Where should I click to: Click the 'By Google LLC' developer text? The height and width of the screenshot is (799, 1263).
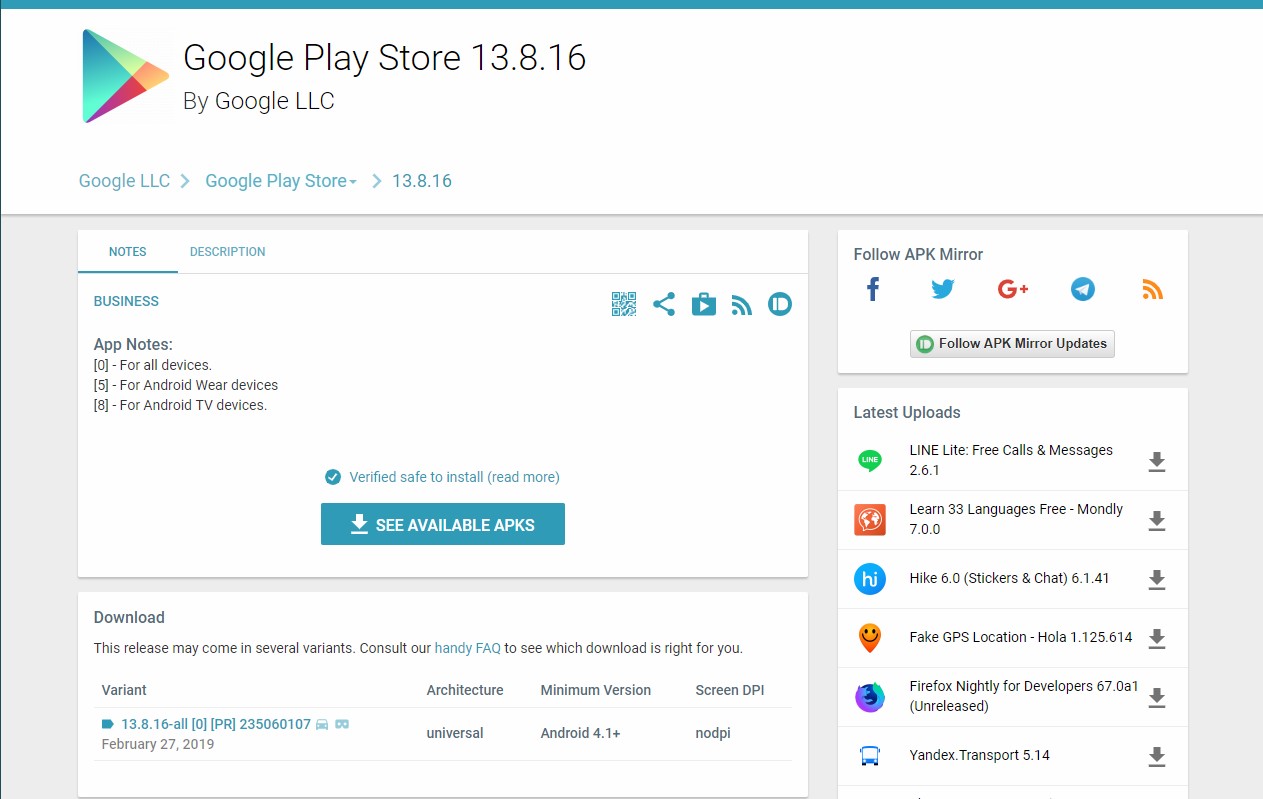[259, 101]
